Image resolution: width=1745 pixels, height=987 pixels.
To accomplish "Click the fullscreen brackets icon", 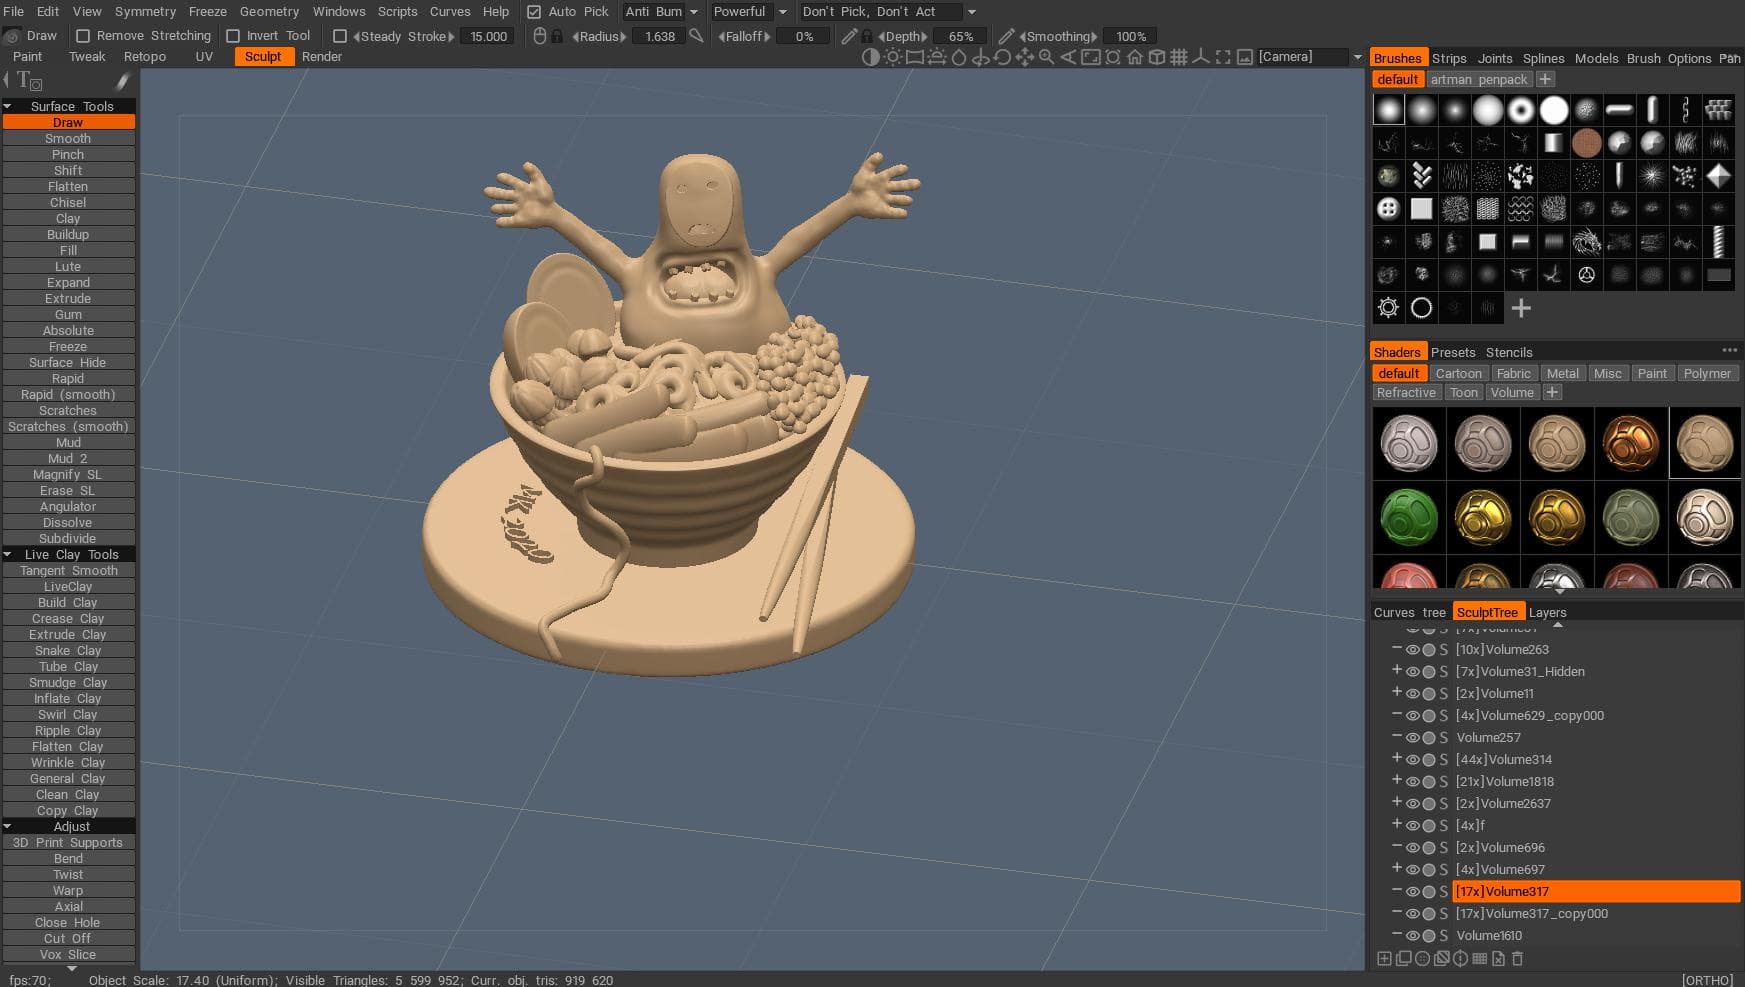I will [x=1223, y=57].
